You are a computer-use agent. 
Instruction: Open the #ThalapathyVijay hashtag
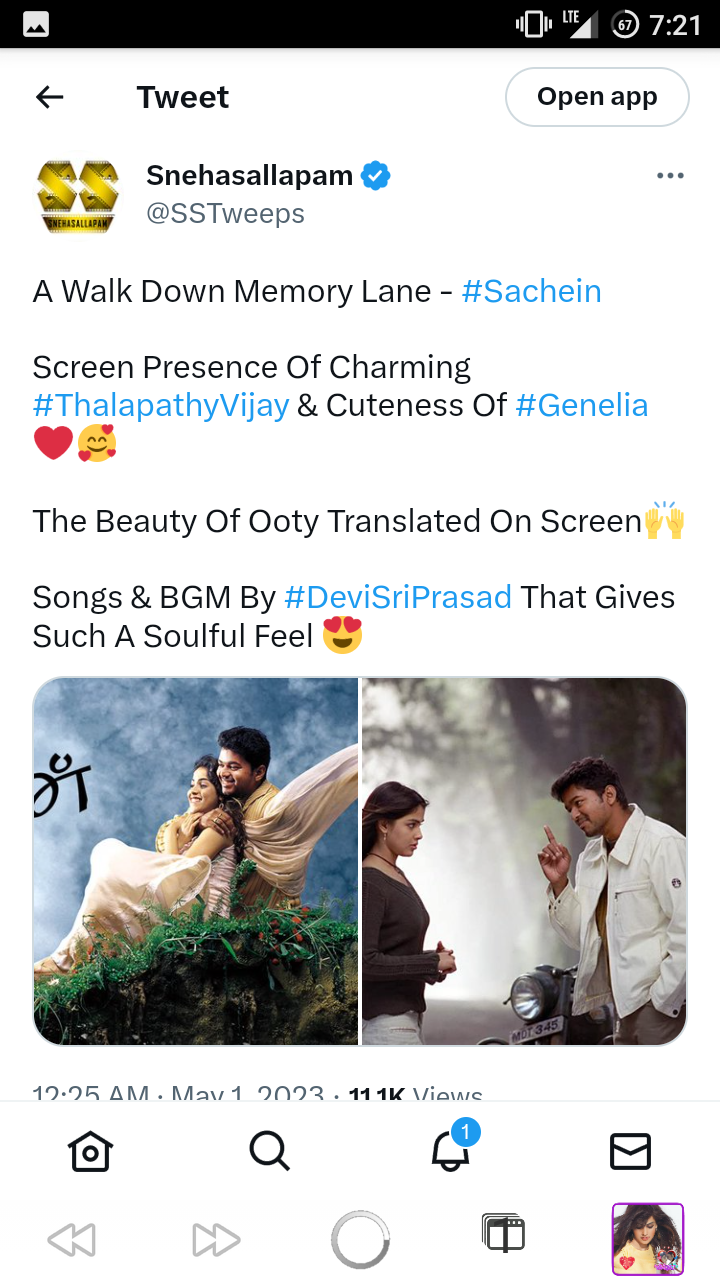click(x=161, y=405)
